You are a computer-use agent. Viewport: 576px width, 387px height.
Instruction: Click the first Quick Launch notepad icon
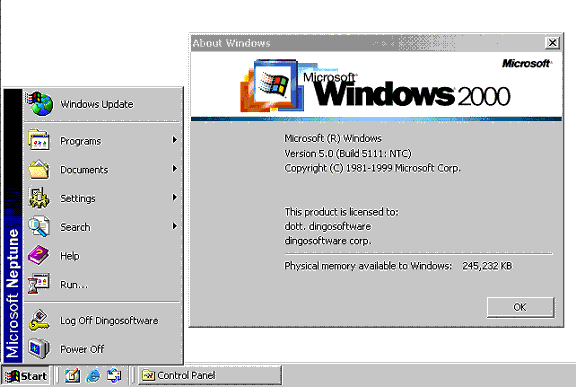(x=72, y=376)
